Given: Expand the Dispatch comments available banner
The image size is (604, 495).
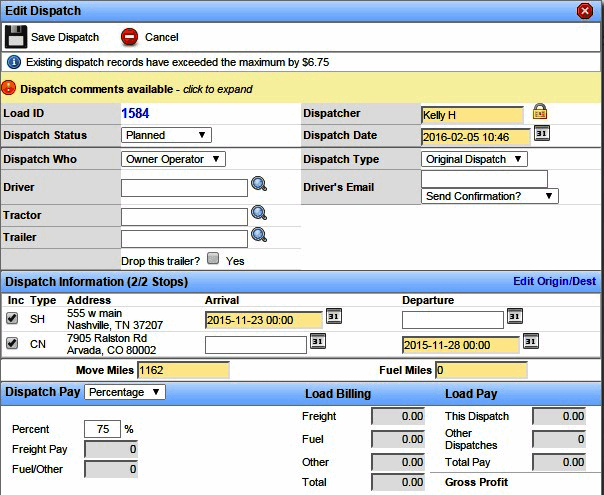Looking at the screenshot, I should [130, 89].
